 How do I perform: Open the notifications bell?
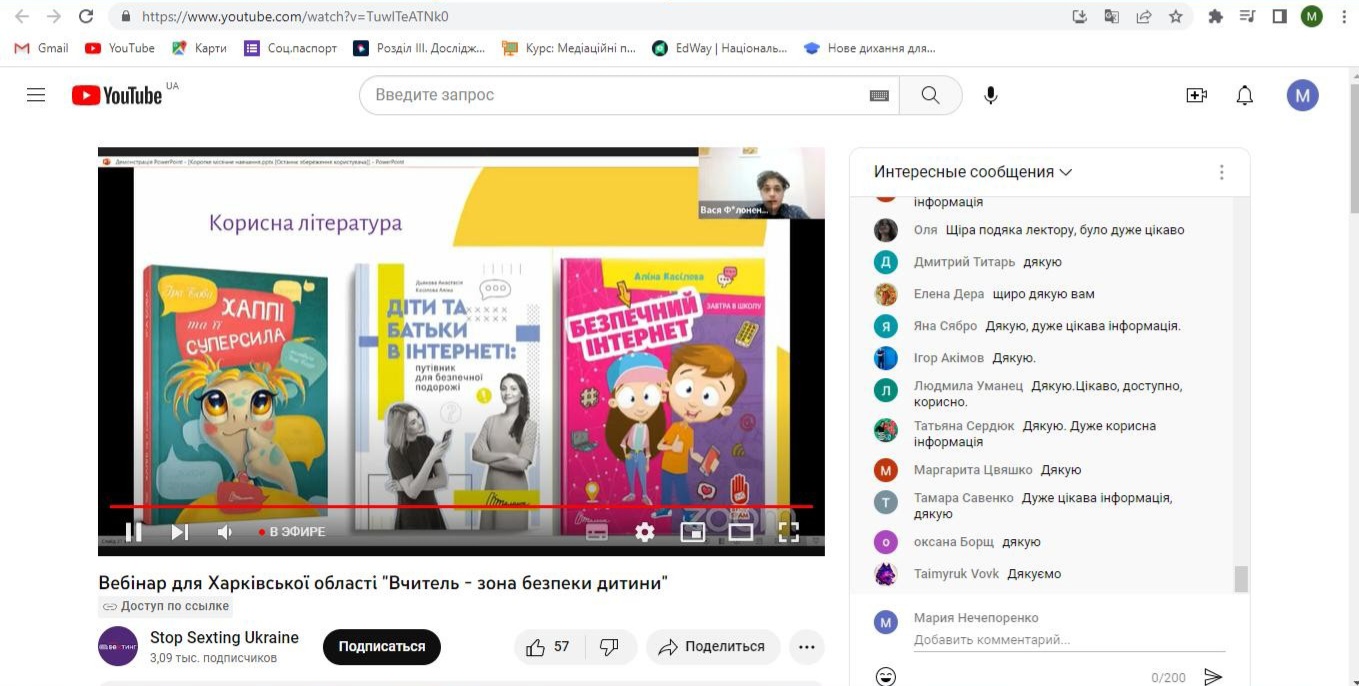pos(1244,95)
